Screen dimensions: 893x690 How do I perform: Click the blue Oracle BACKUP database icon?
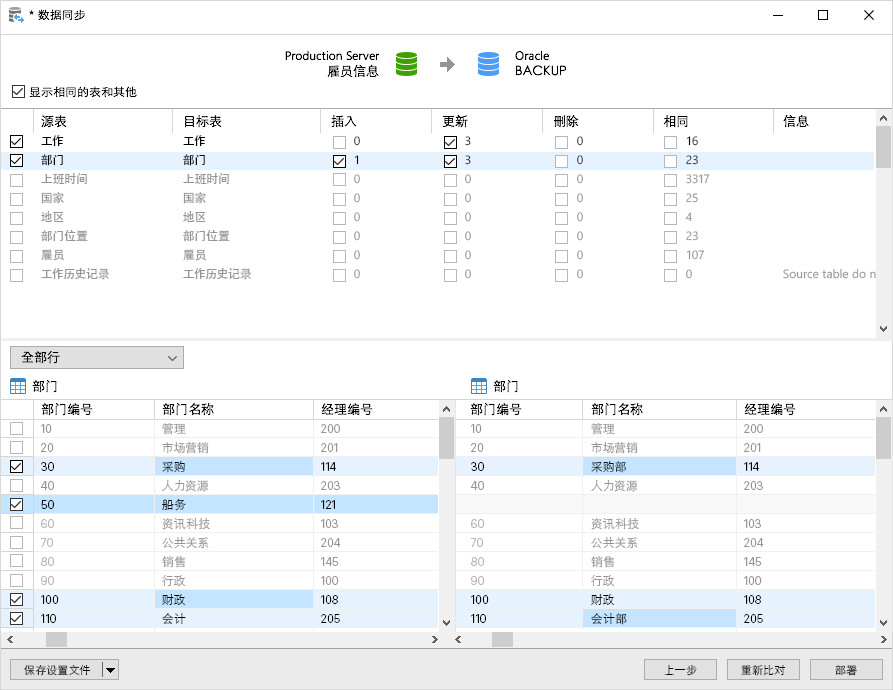point(487,63)
